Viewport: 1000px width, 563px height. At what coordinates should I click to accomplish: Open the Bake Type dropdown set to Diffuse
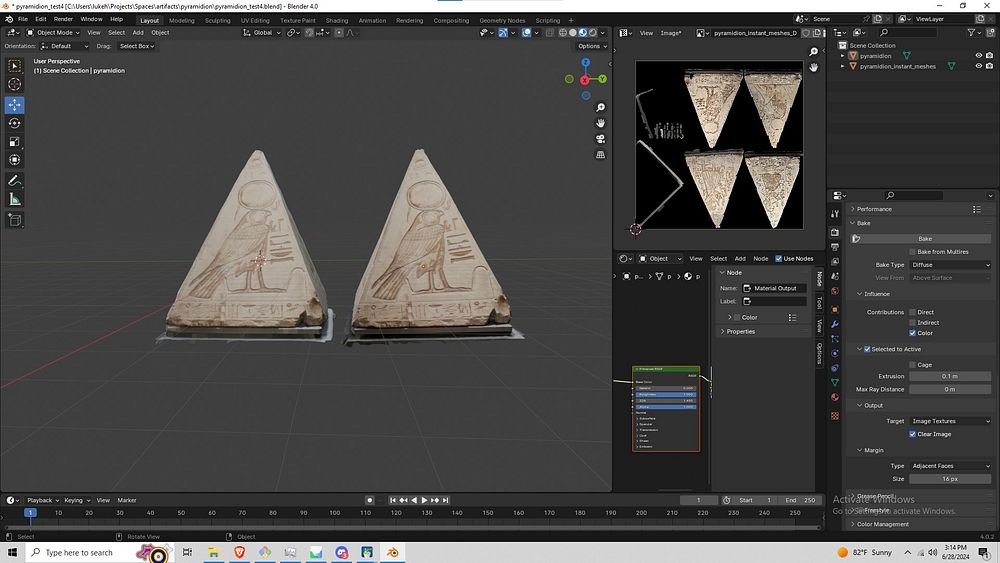point(950,265)
